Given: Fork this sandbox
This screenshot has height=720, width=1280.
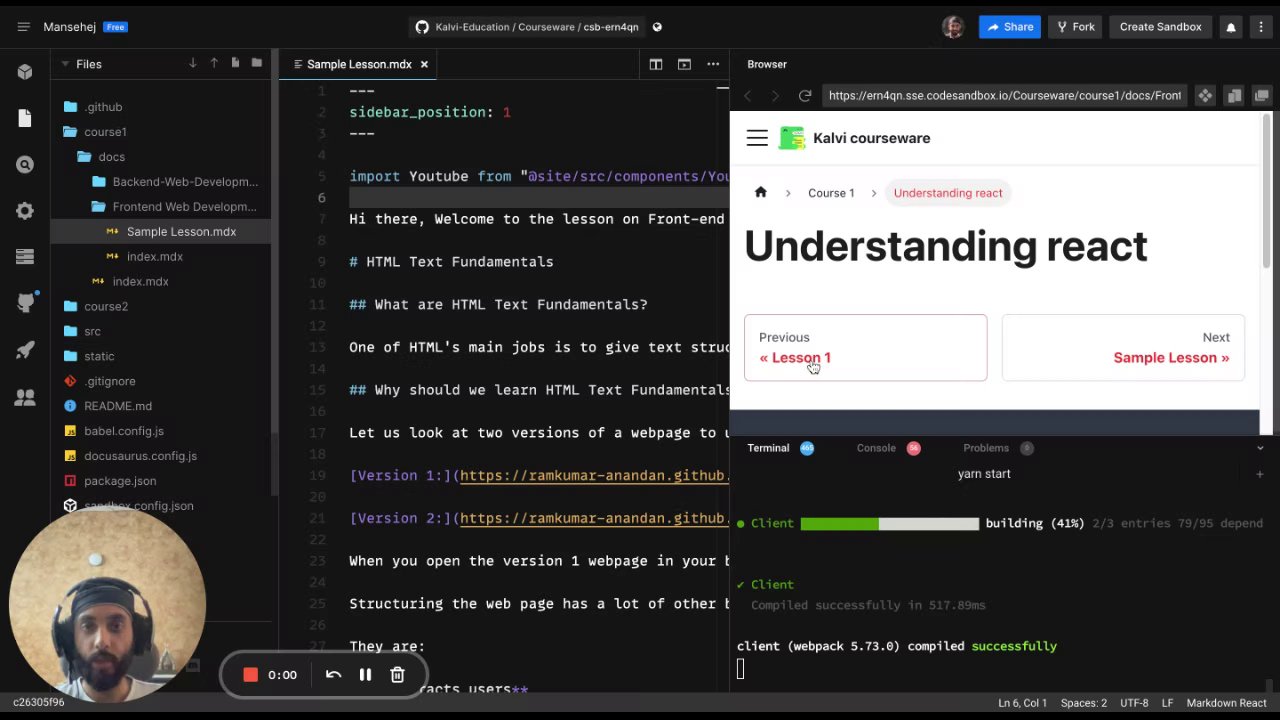Looking at the screenshot, I should (1074, 27).
